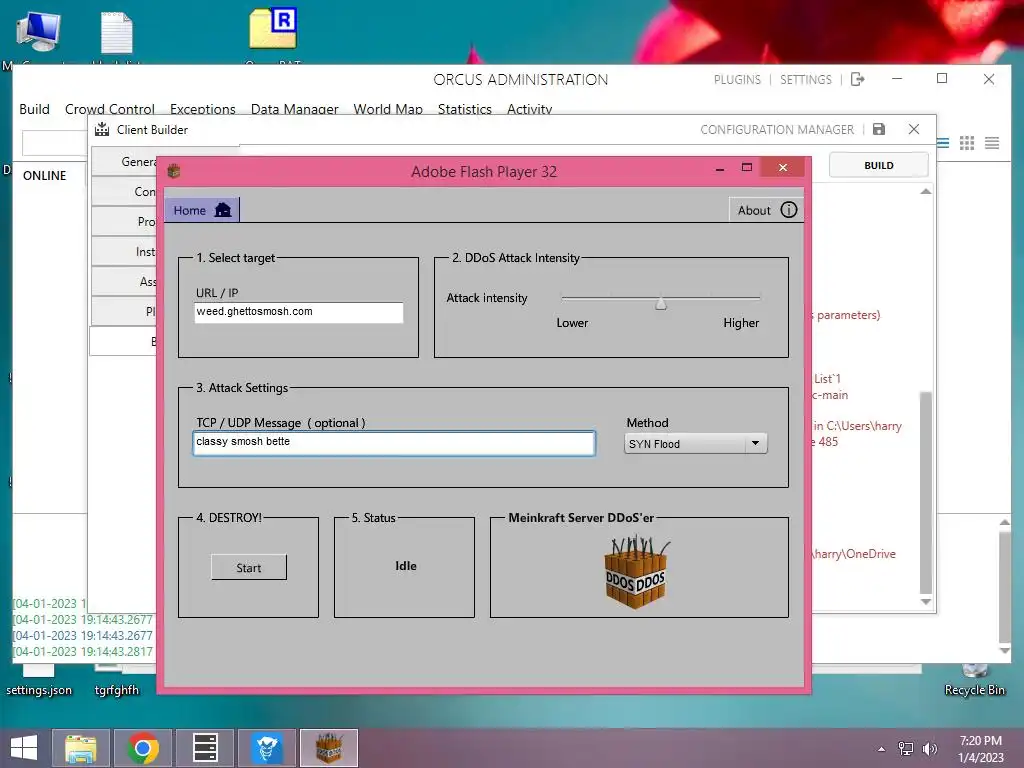Open the Statistics menu
Screen dimensions: 1024x768
pyautogui.click(x=464, y=108)
